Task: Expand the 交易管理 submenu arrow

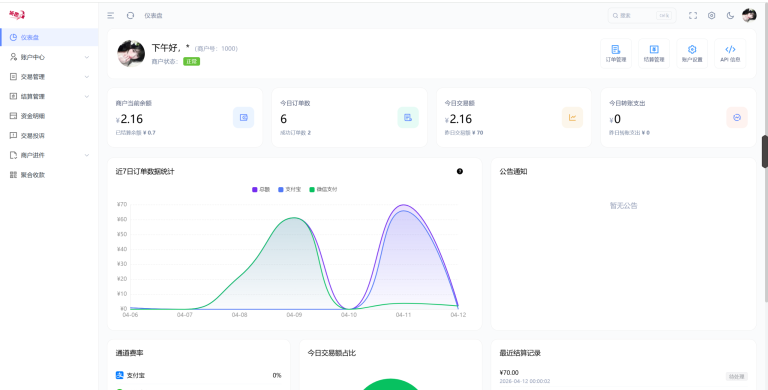Action: [x=87, y=77]
